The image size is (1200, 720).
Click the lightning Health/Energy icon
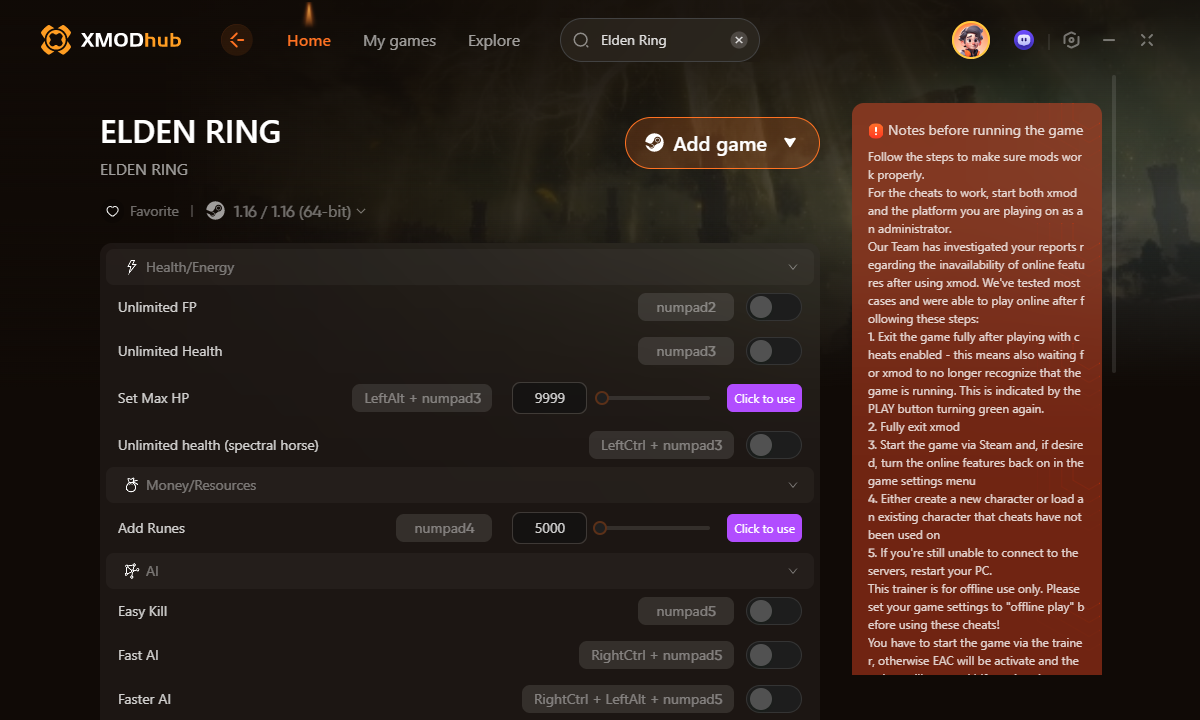131,267
